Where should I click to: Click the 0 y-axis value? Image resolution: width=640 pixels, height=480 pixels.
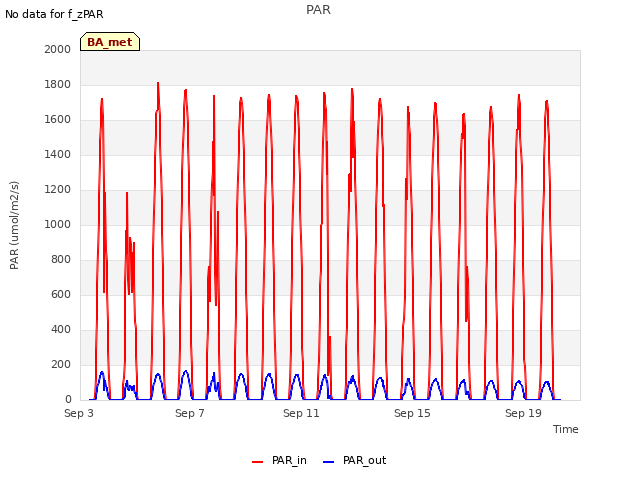68,400
